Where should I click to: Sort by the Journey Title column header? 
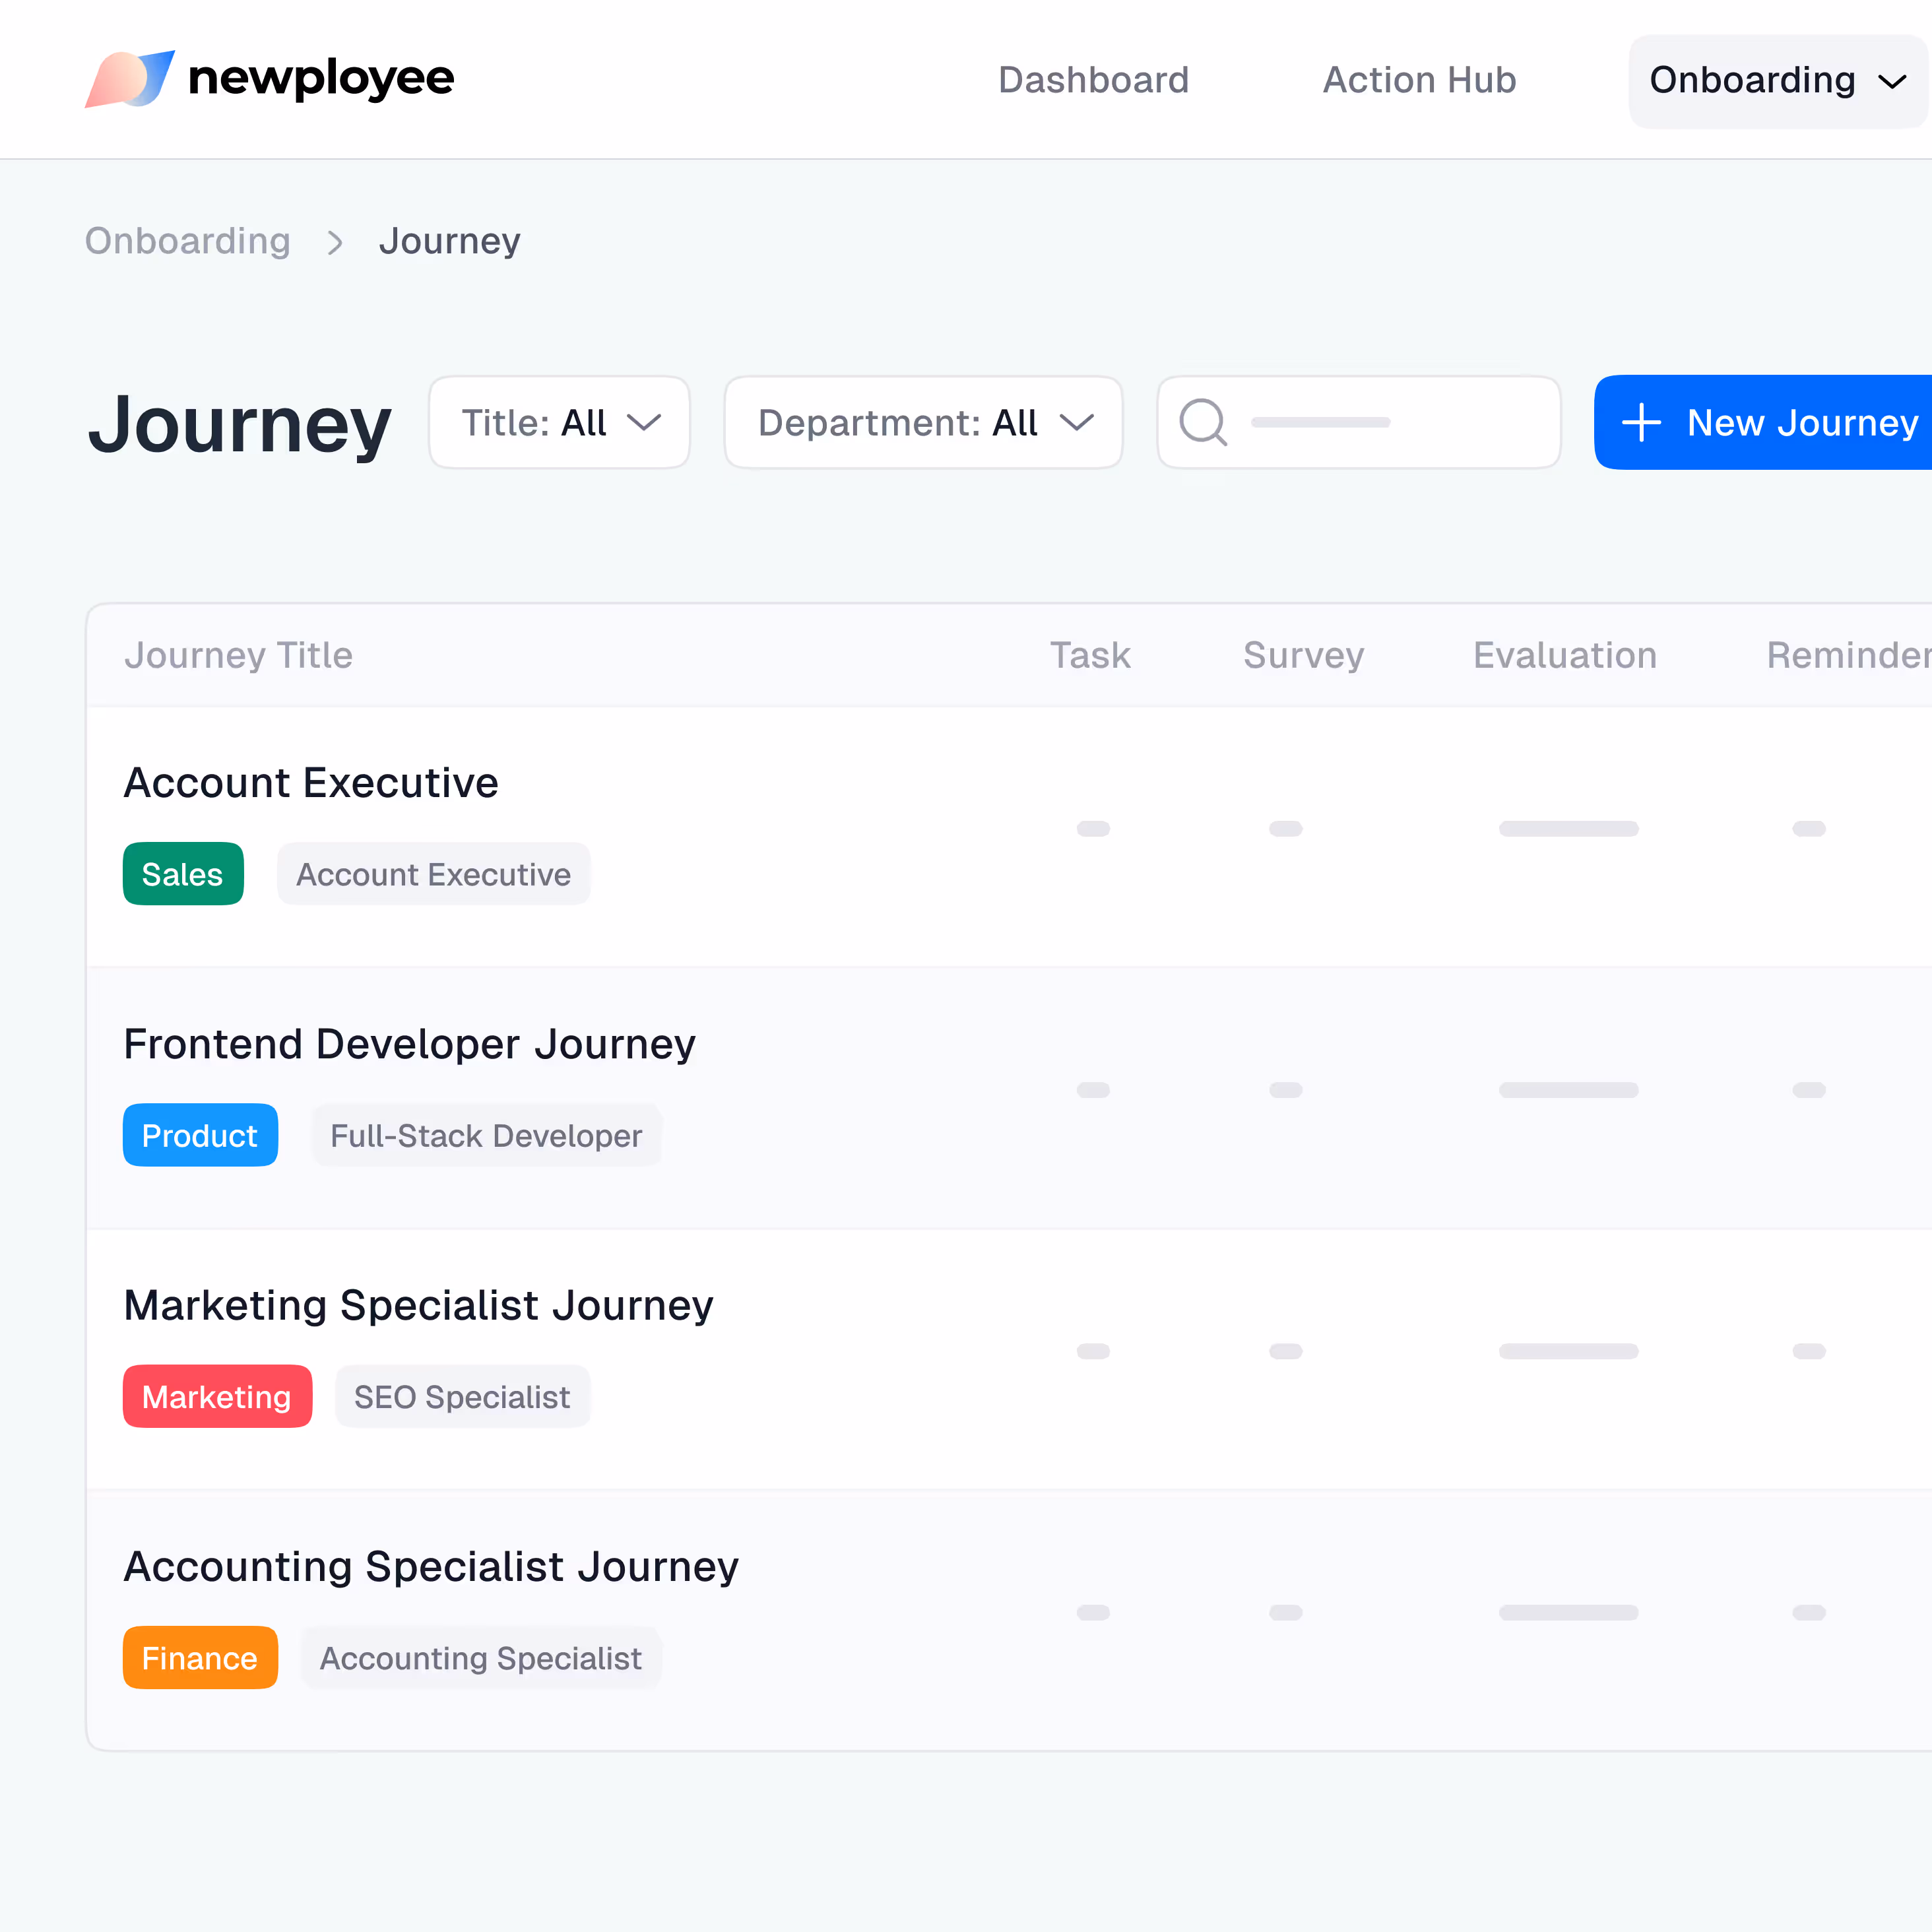point(239,655)
